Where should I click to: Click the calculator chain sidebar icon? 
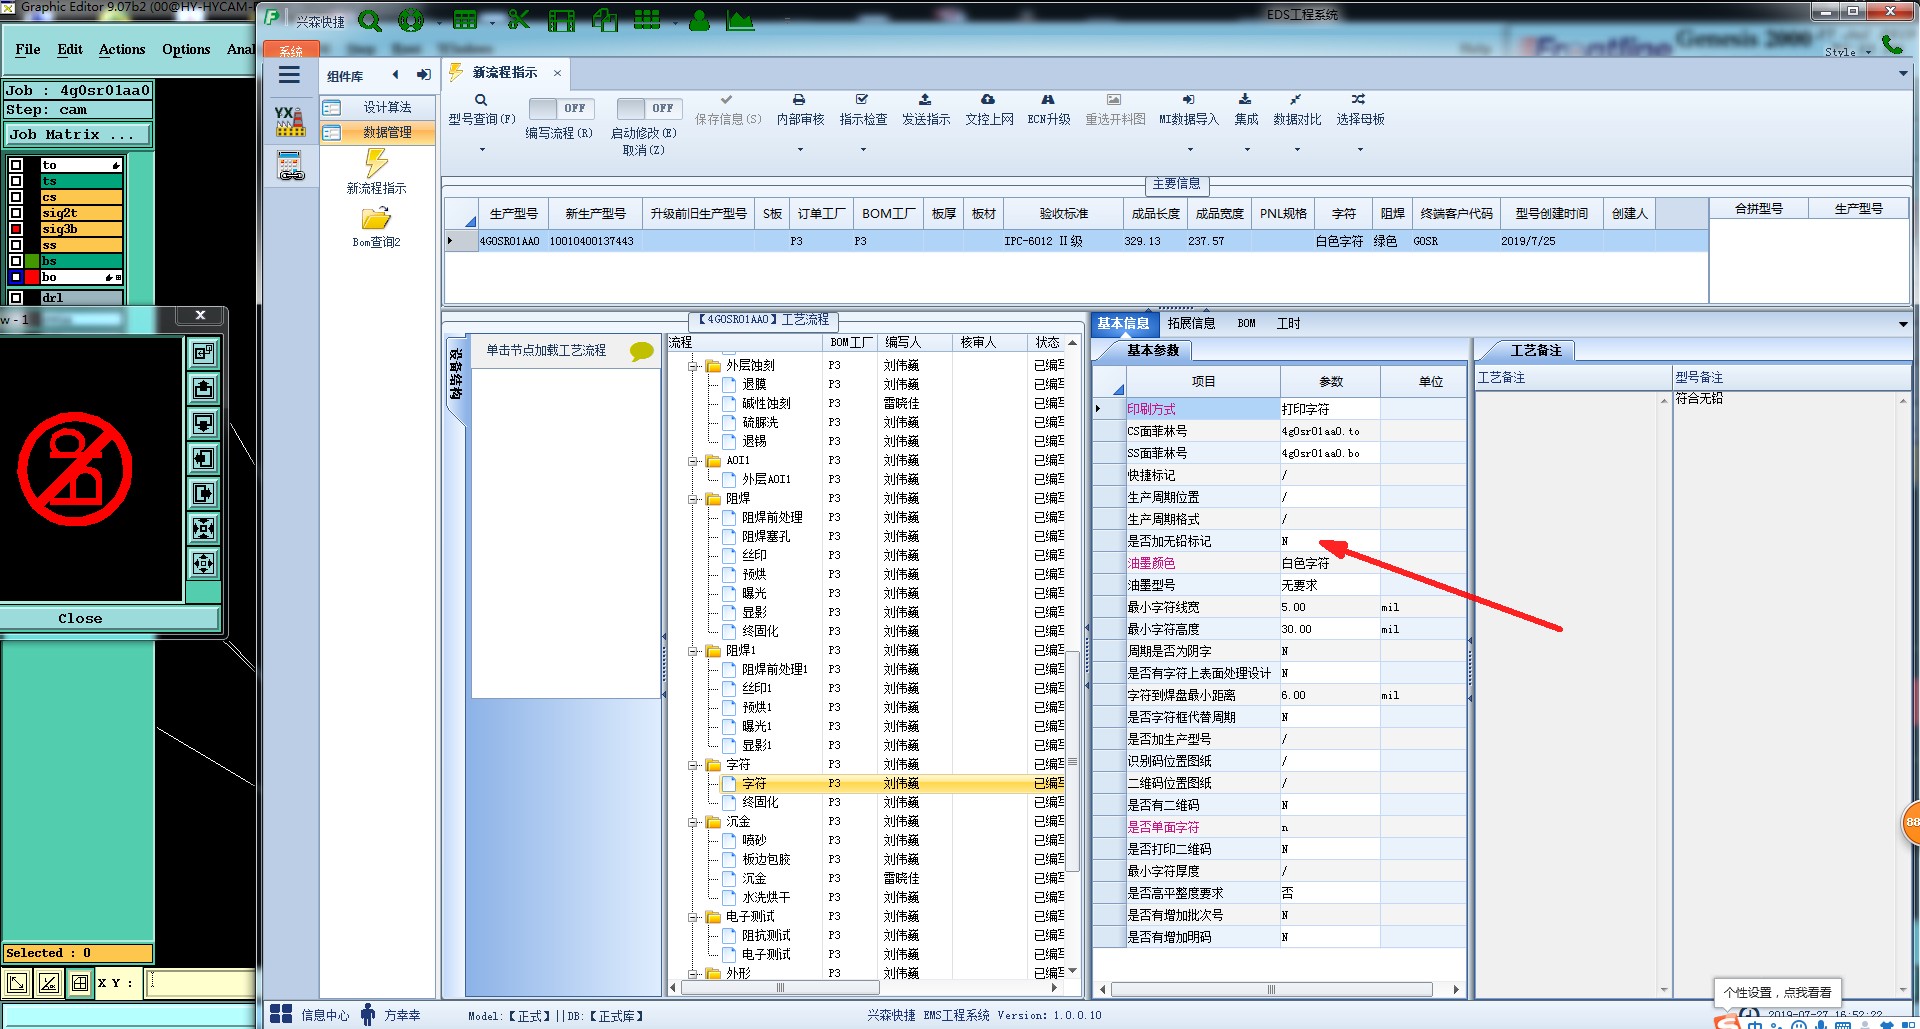pyautogui.click(x=290, y=166)
